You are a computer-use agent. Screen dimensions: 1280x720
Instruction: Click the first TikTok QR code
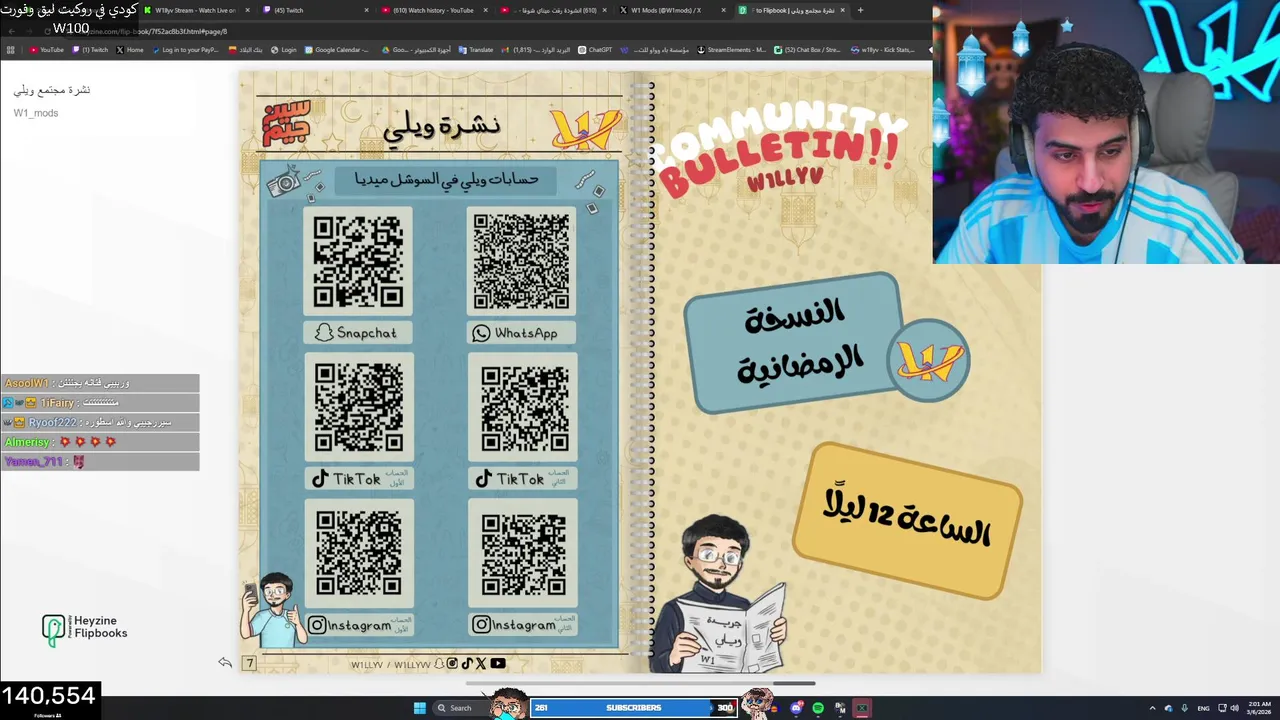(358, 407)
